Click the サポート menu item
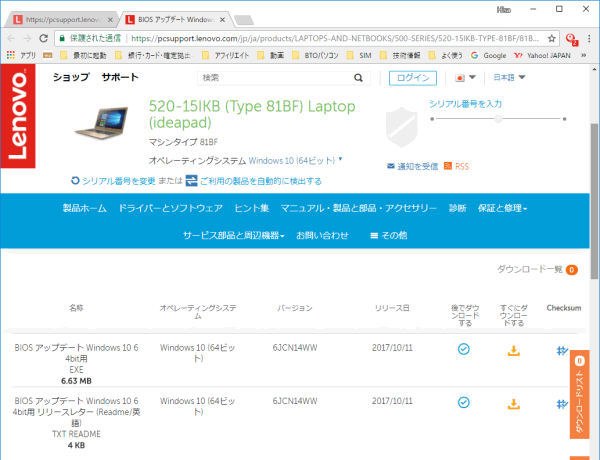Screen dimensions: 600x460 pos(120,77)
